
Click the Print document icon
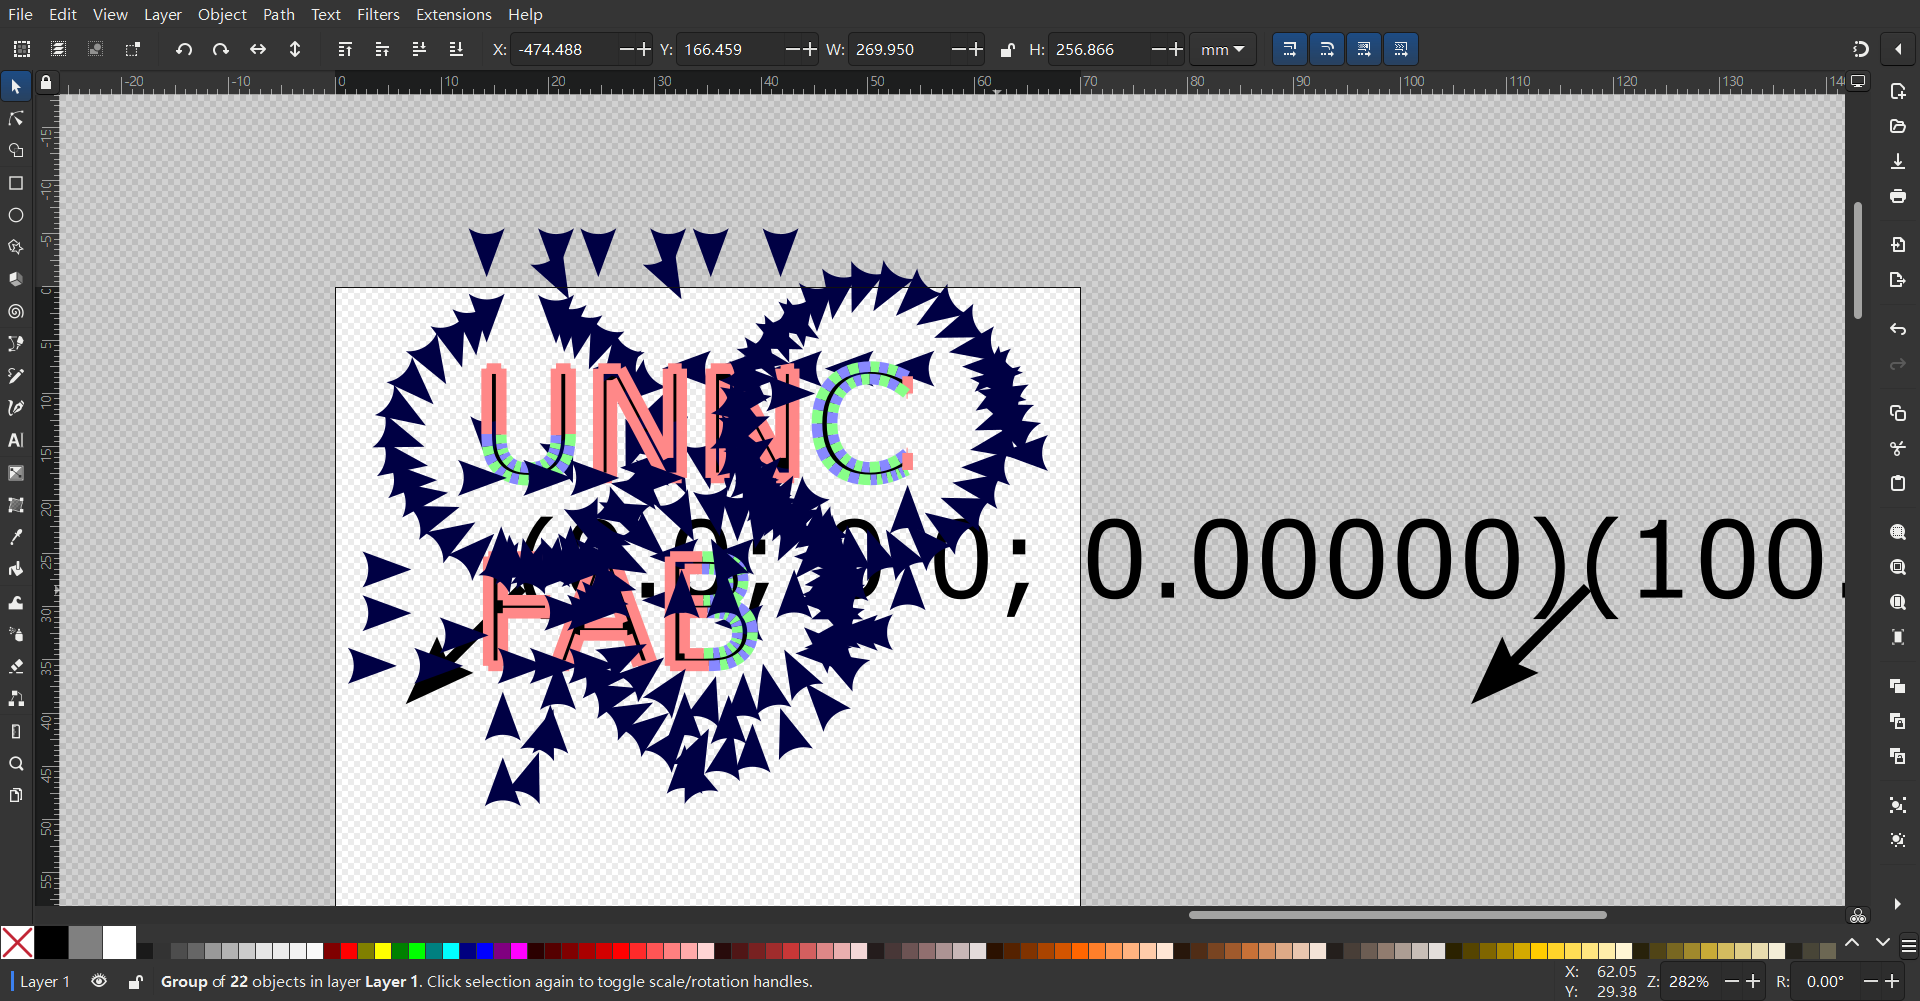click(1897, 196)
